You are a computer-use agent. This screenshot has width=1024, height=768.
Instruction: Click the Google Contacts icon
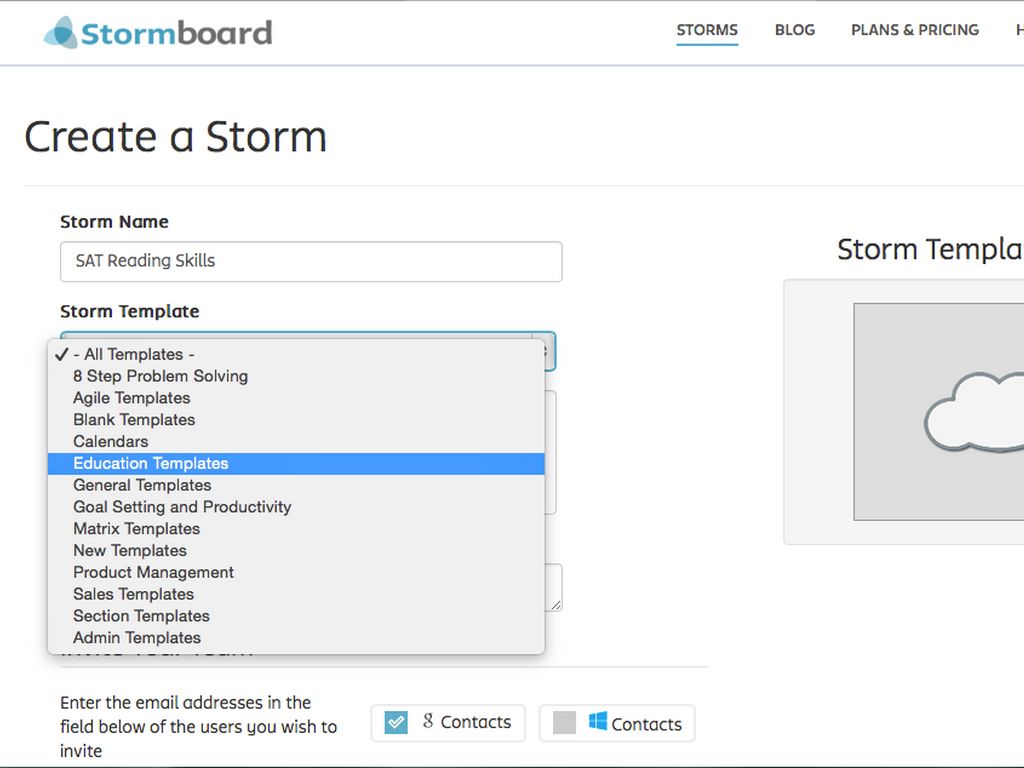[428, 721]
